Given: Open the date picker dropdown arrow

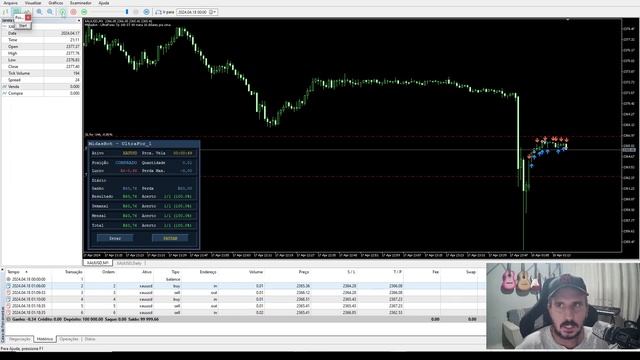Looking at the screenshot, I should point(215,12).
